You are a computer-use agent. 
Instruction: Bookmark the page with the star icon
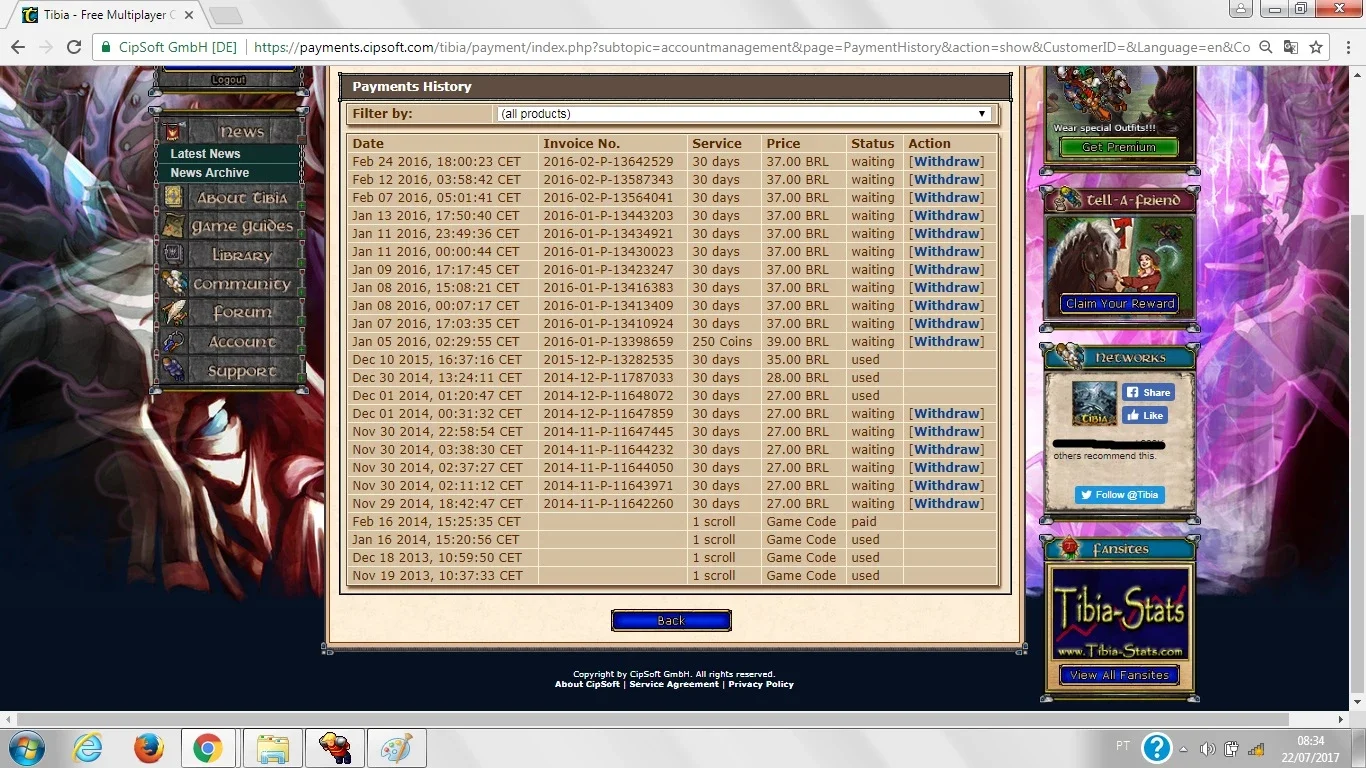point(1316,47)
